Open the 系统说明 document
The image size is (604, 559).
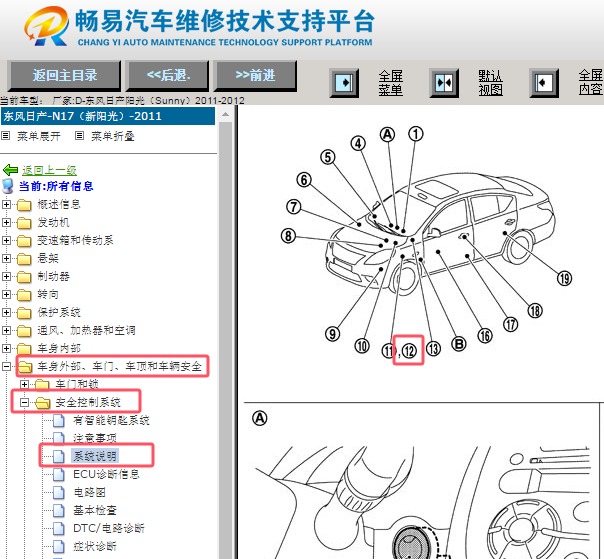[x=95, y=456]
